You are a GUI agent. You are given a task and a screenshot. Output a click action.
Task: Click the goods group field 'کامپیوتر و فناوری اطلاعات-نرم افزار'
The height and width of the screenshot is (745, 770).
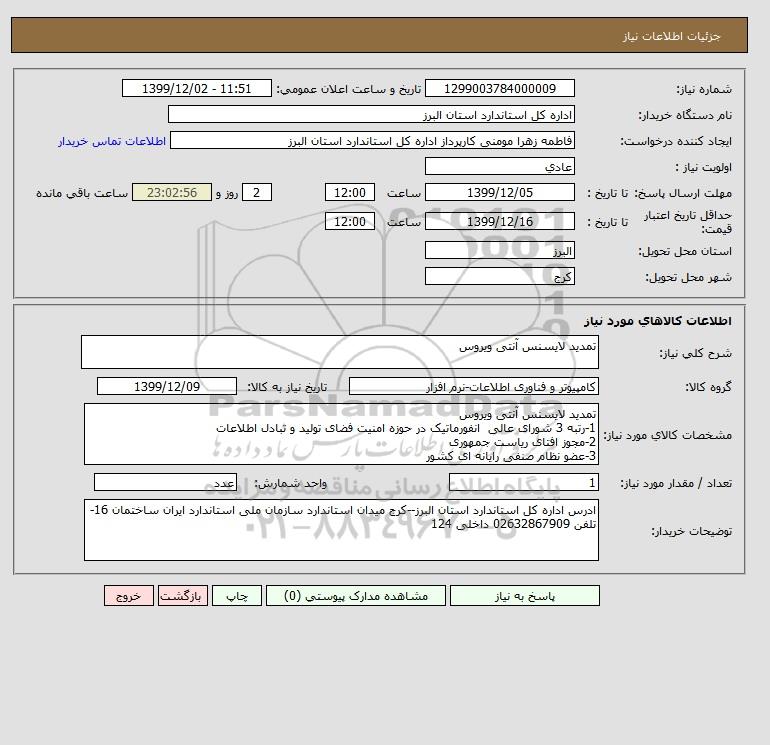point(473,386)
